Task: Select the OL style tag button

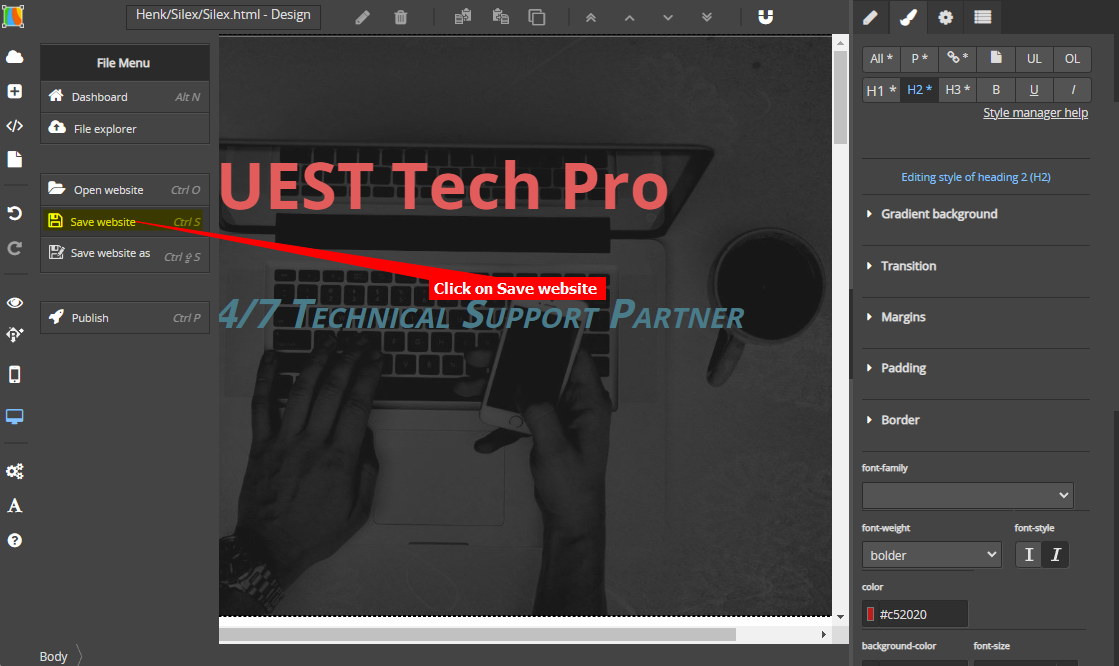Action: click(1072, 59)
